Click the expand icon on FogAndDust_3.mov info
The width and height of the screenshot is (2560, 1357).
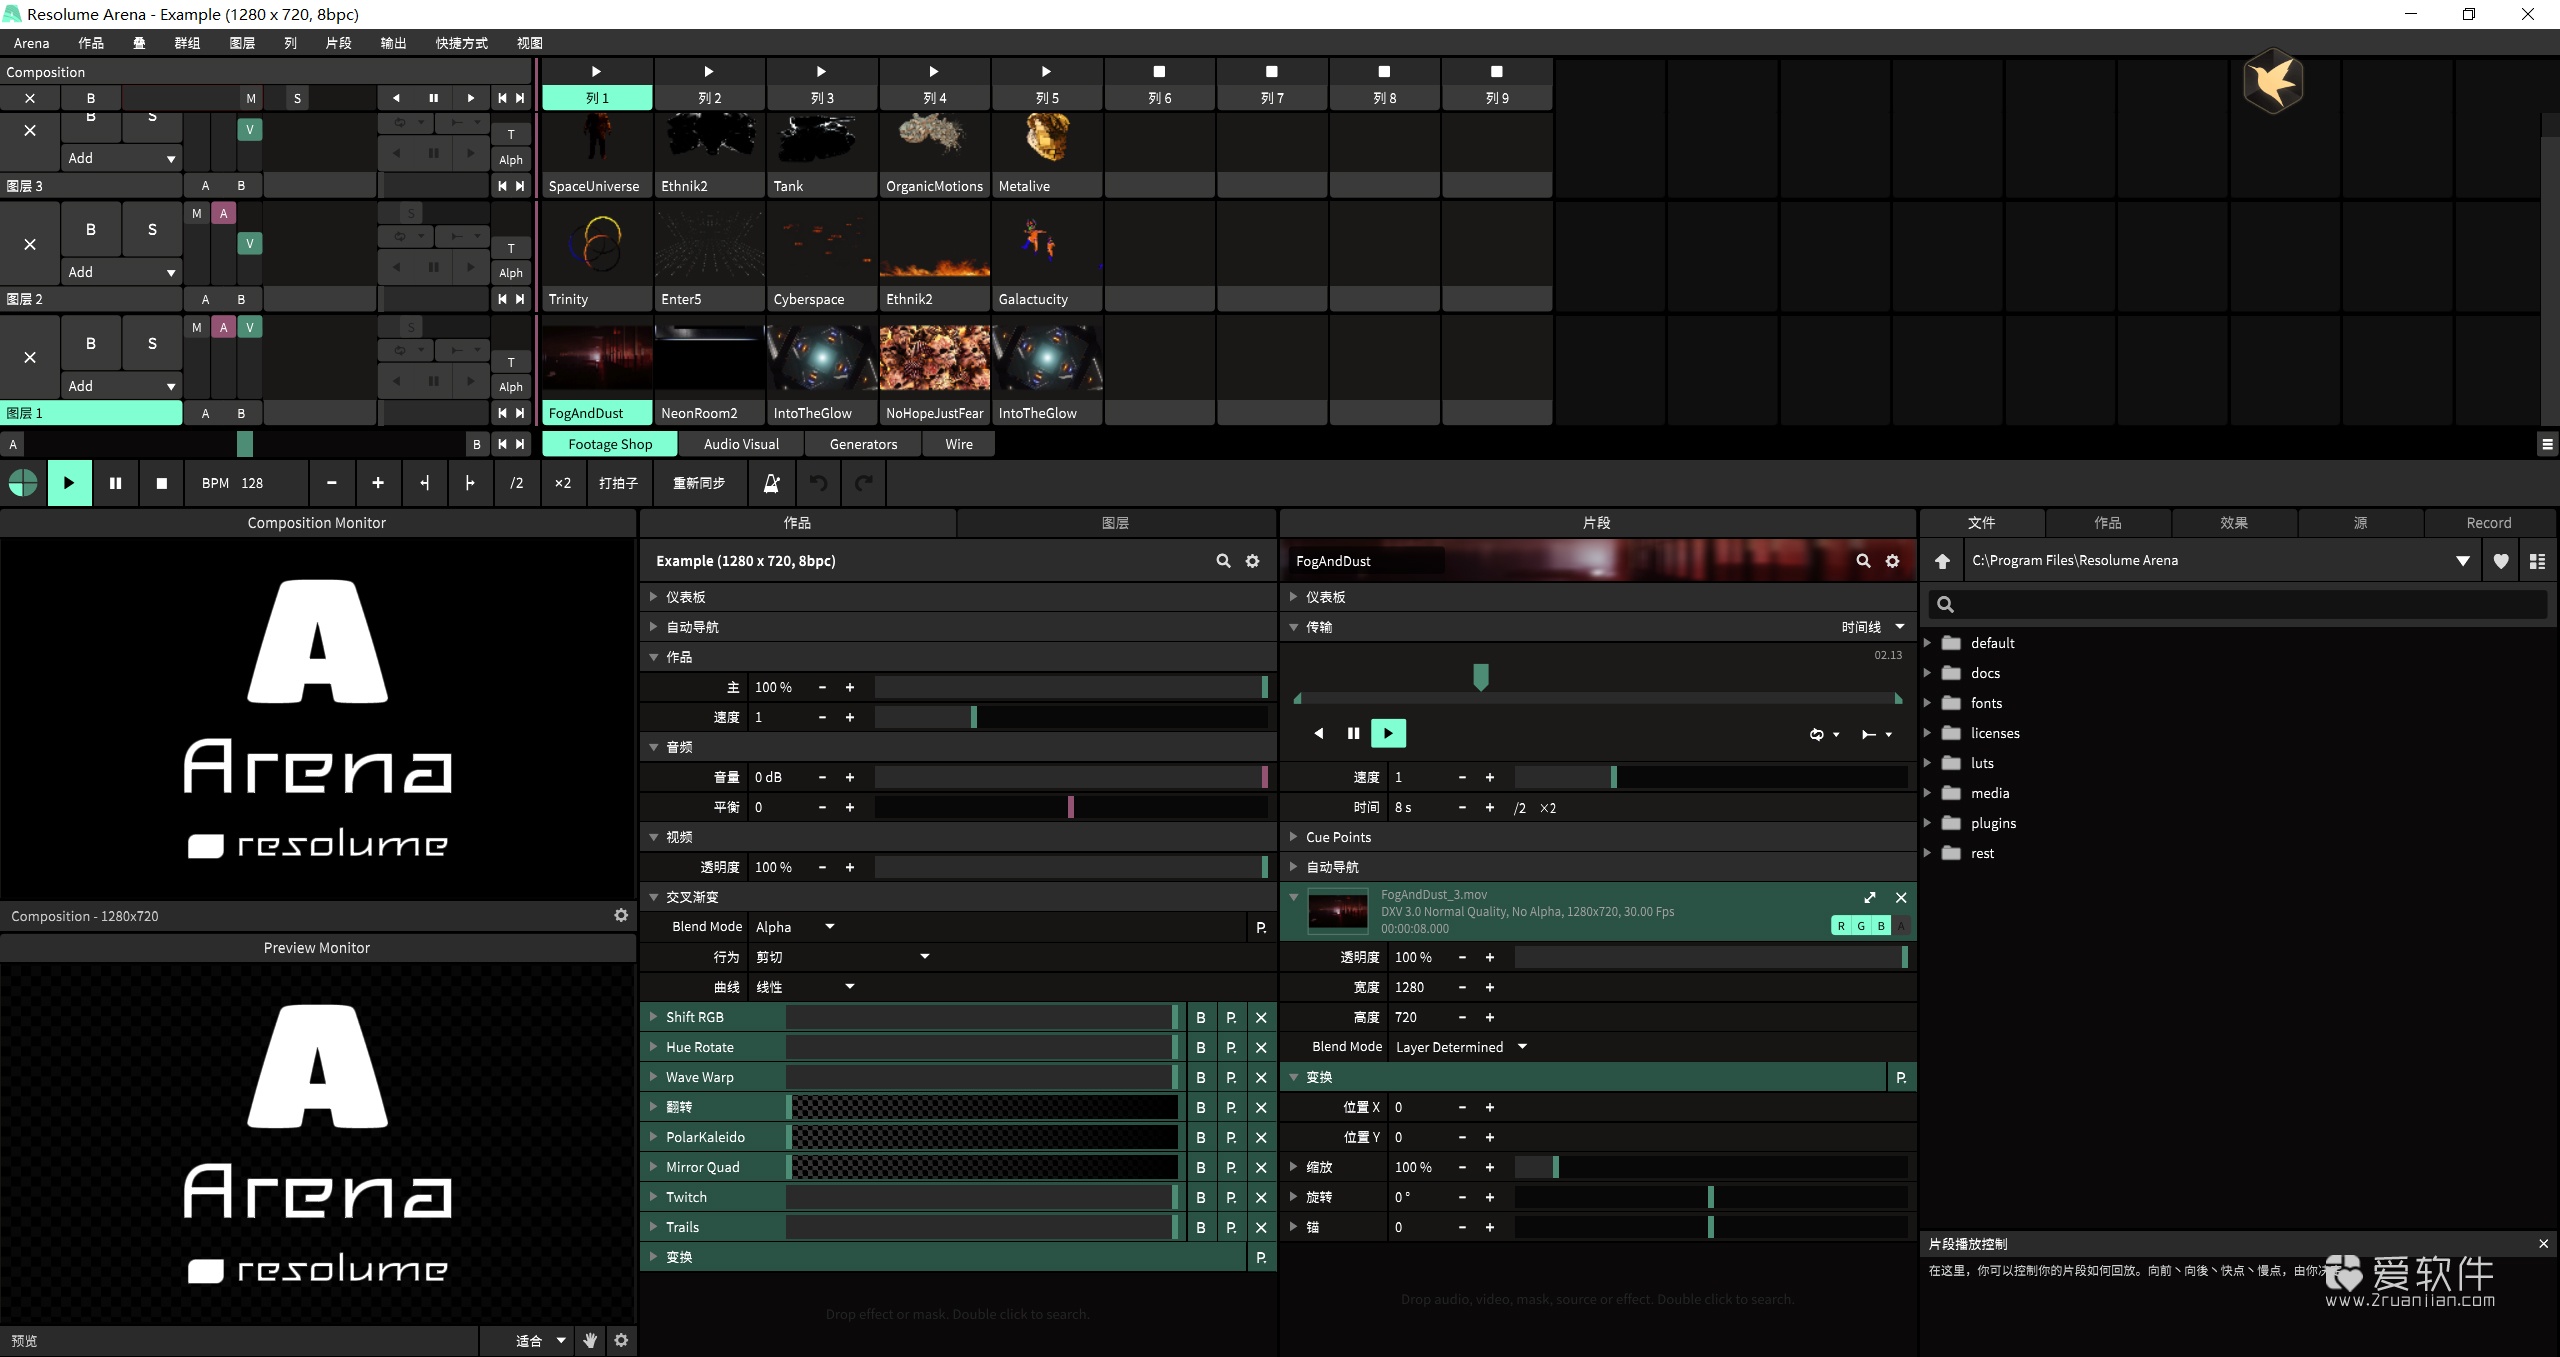[x=1870, y=897]
